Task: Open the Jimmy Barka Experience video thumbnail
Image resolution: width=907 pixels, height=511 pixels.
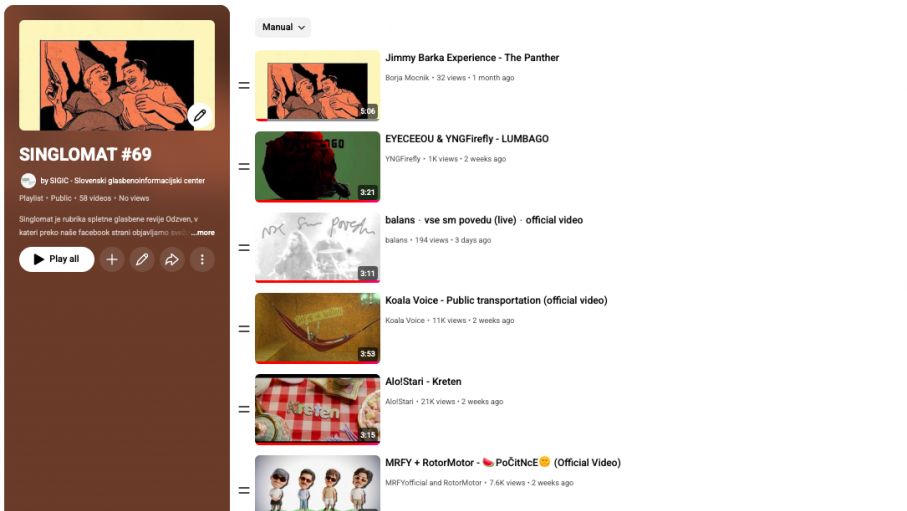Action: [318, 86]
